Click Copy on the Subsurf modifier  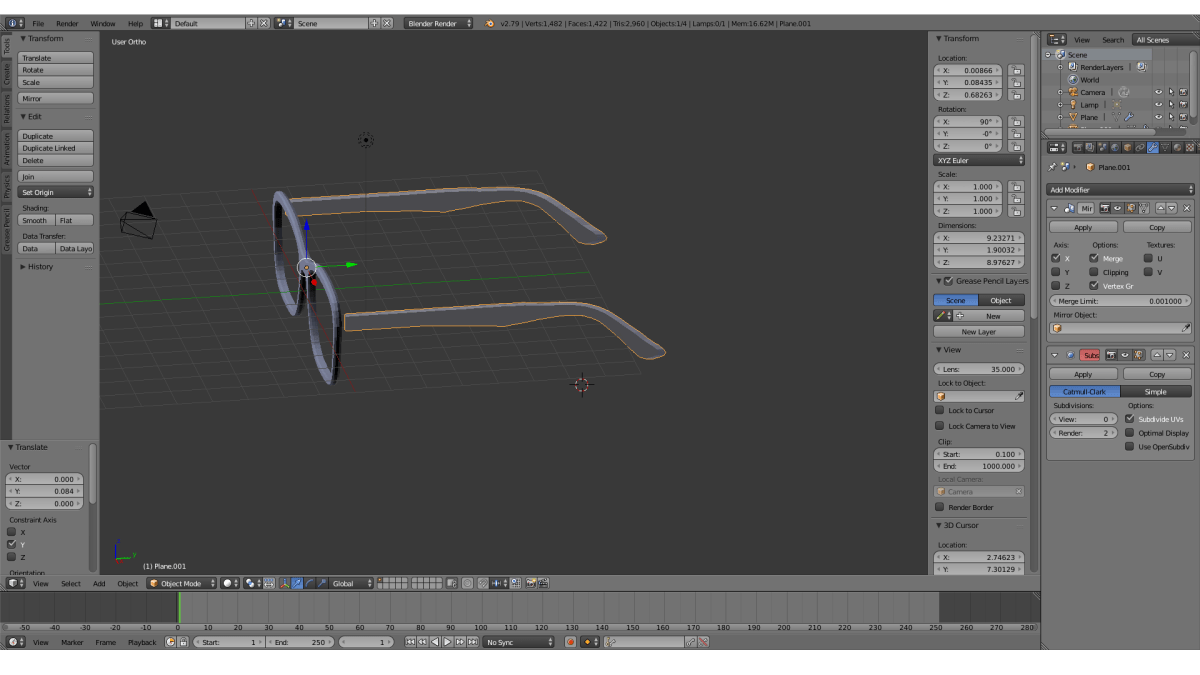pyautogui.click(x=1157, y=374)
